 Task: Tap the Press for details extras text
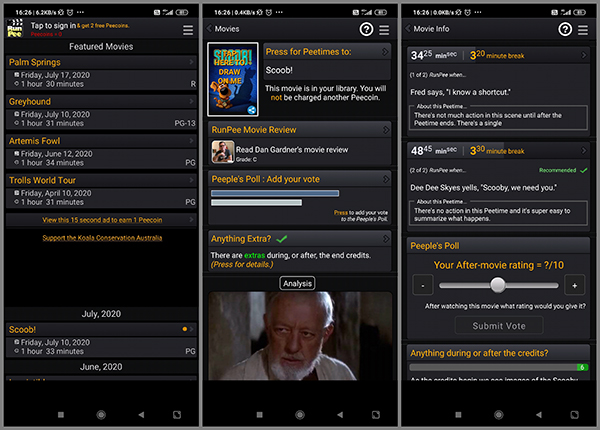242,265
